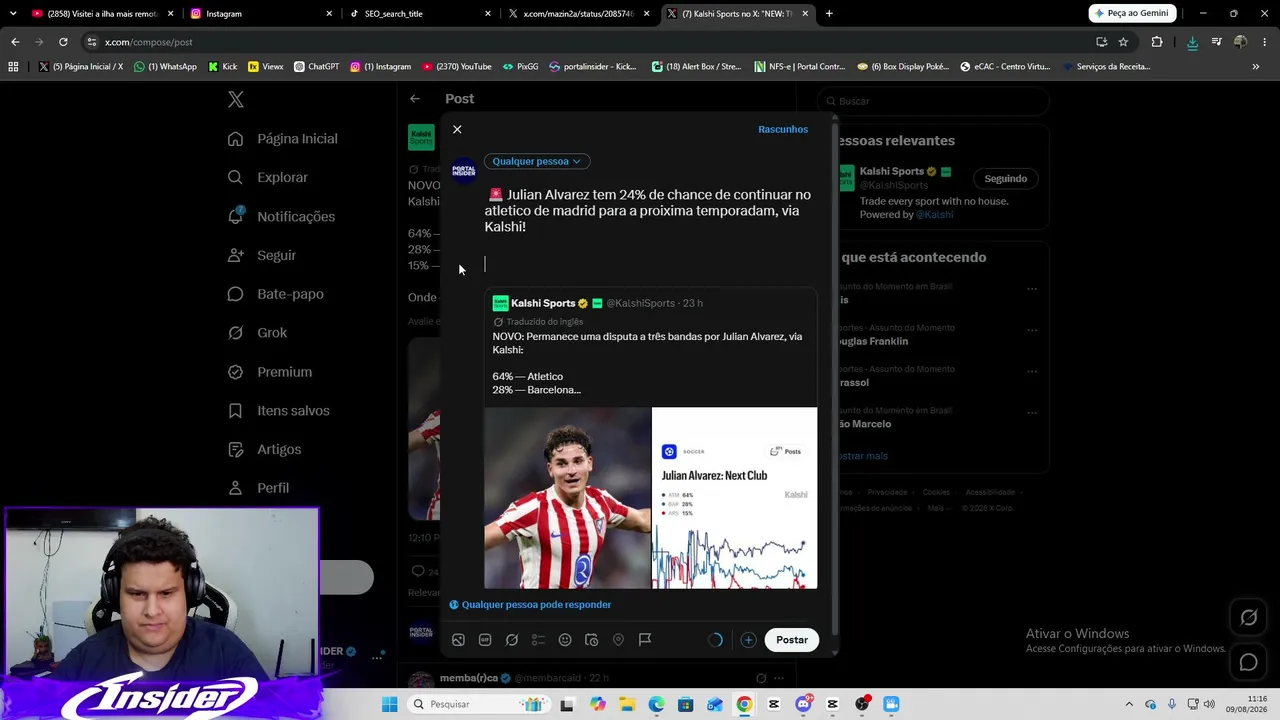Screen dimensions: 1280x720
Task: Change who can reply: Qualquer pessoa pode responder
Action: (530, 605)
